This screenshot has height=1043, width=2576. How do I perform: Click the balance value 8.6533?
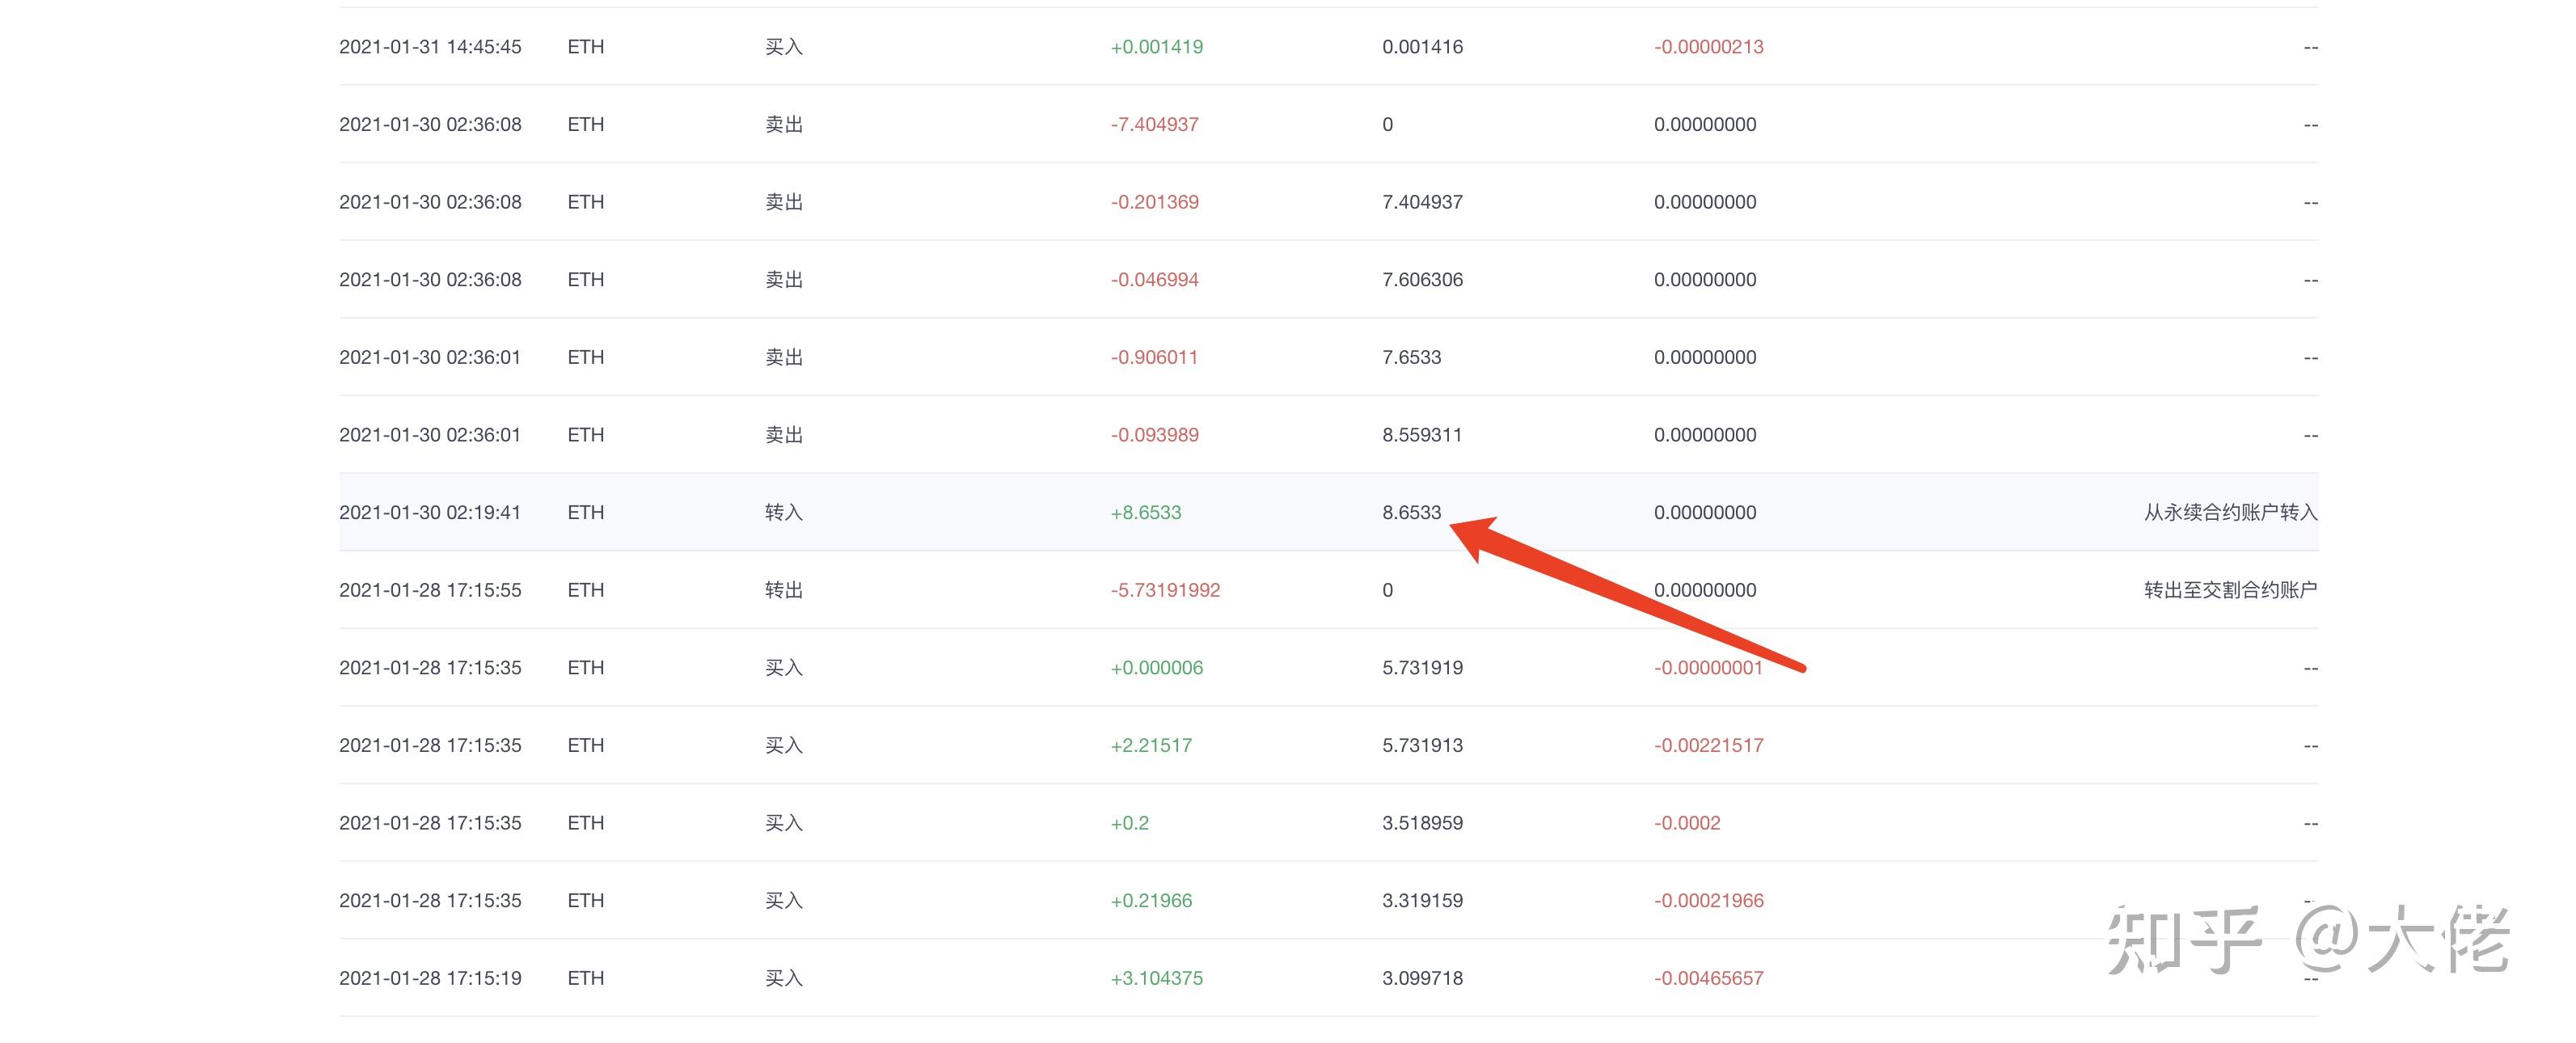1412,512
